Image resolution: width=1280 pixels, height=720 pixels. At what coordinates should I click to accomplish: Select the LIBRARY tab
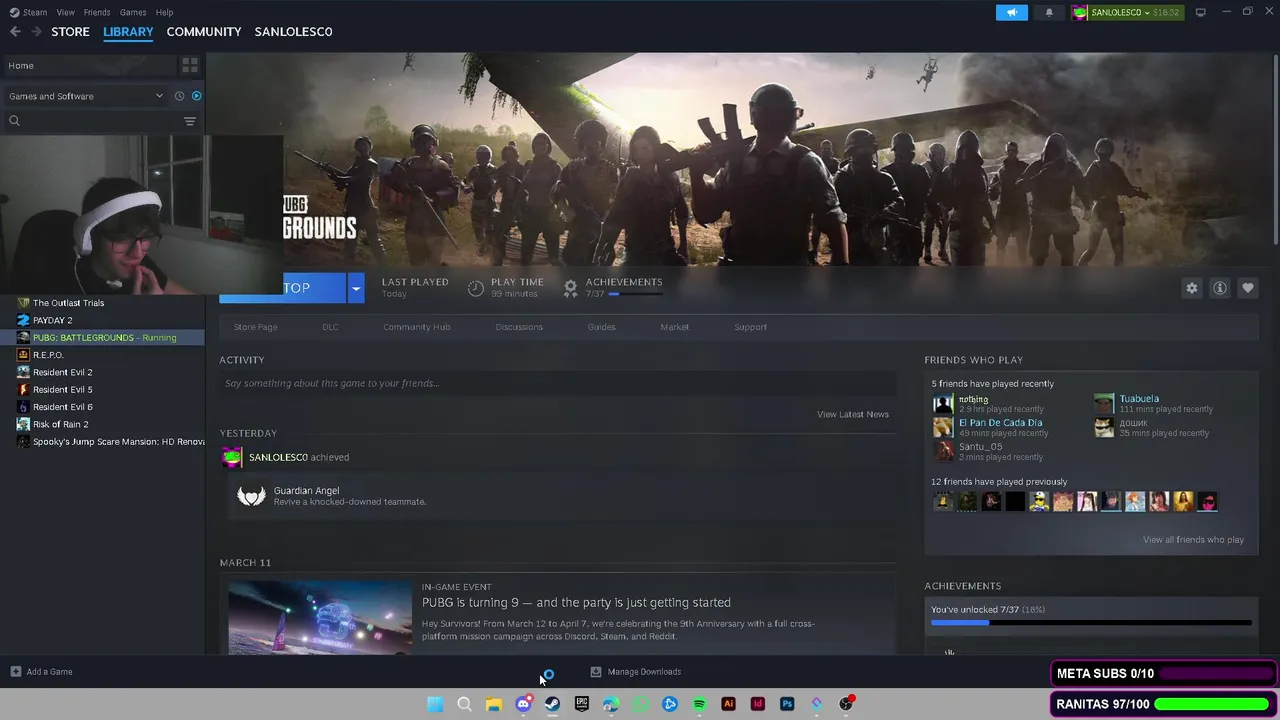[x=128, y=31]
